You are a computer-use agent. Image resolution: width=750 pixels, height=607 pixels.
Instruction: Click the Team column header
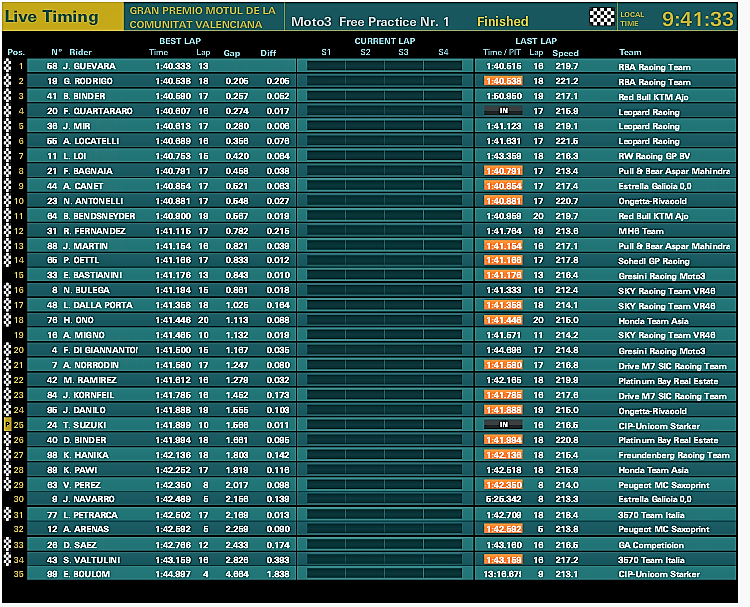coord(630,52)
